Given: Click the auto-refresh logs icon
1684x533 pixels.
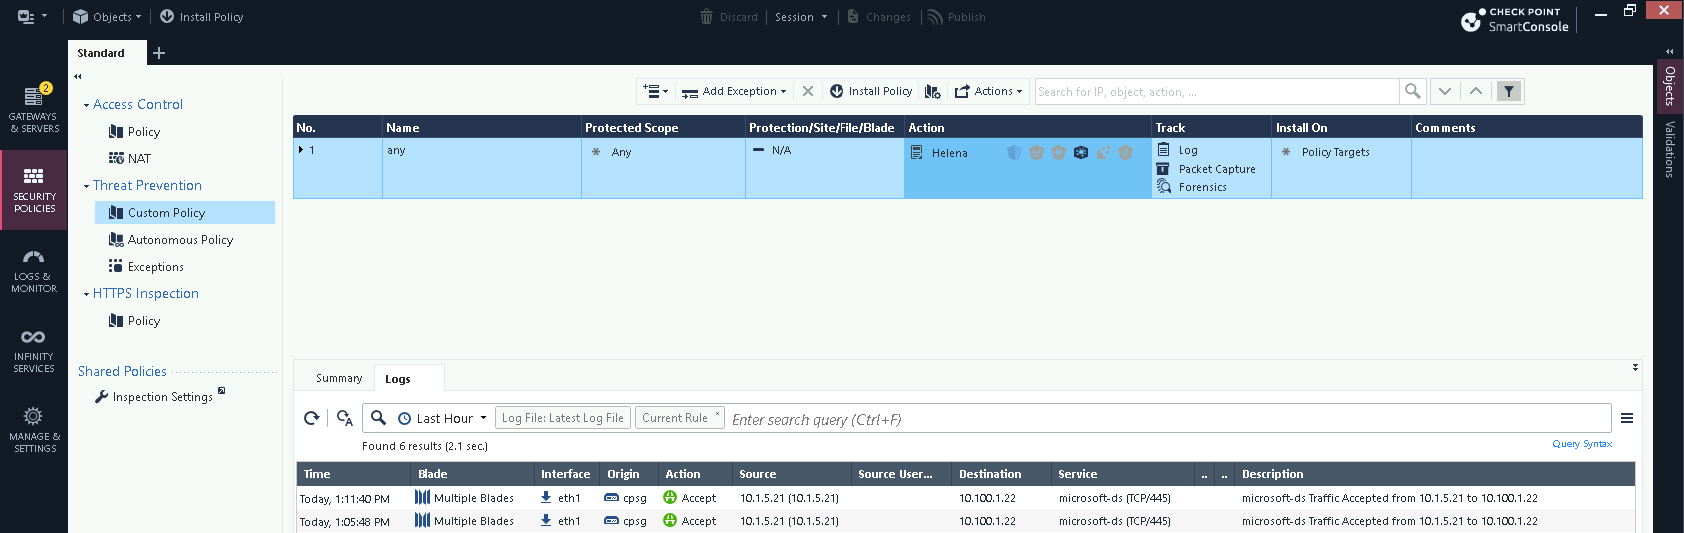Looking at the screenshot, I should pos(345,418).
